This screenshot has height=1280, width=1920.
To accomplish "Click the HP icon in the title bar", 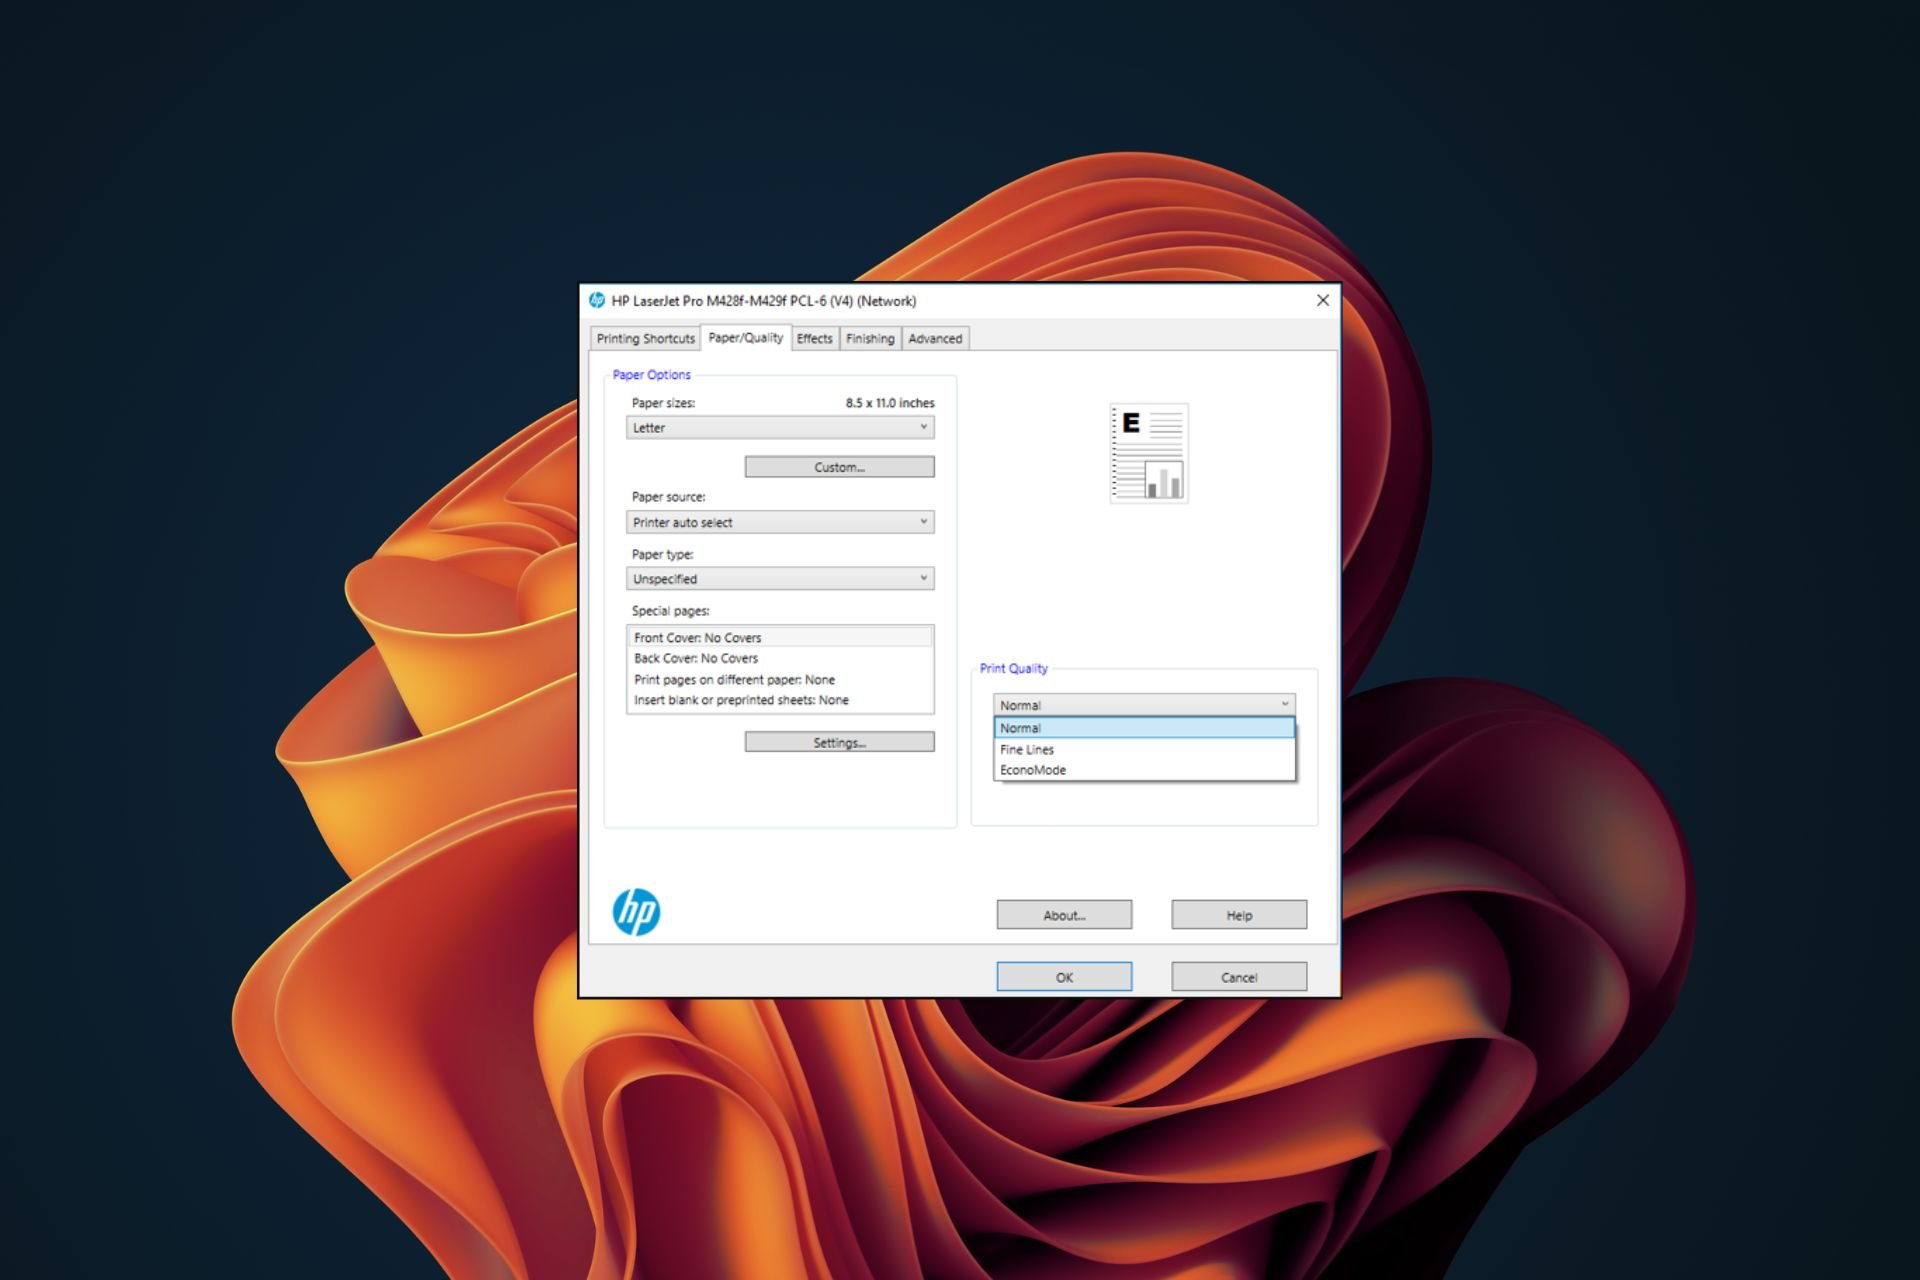I will coord(597,300).
